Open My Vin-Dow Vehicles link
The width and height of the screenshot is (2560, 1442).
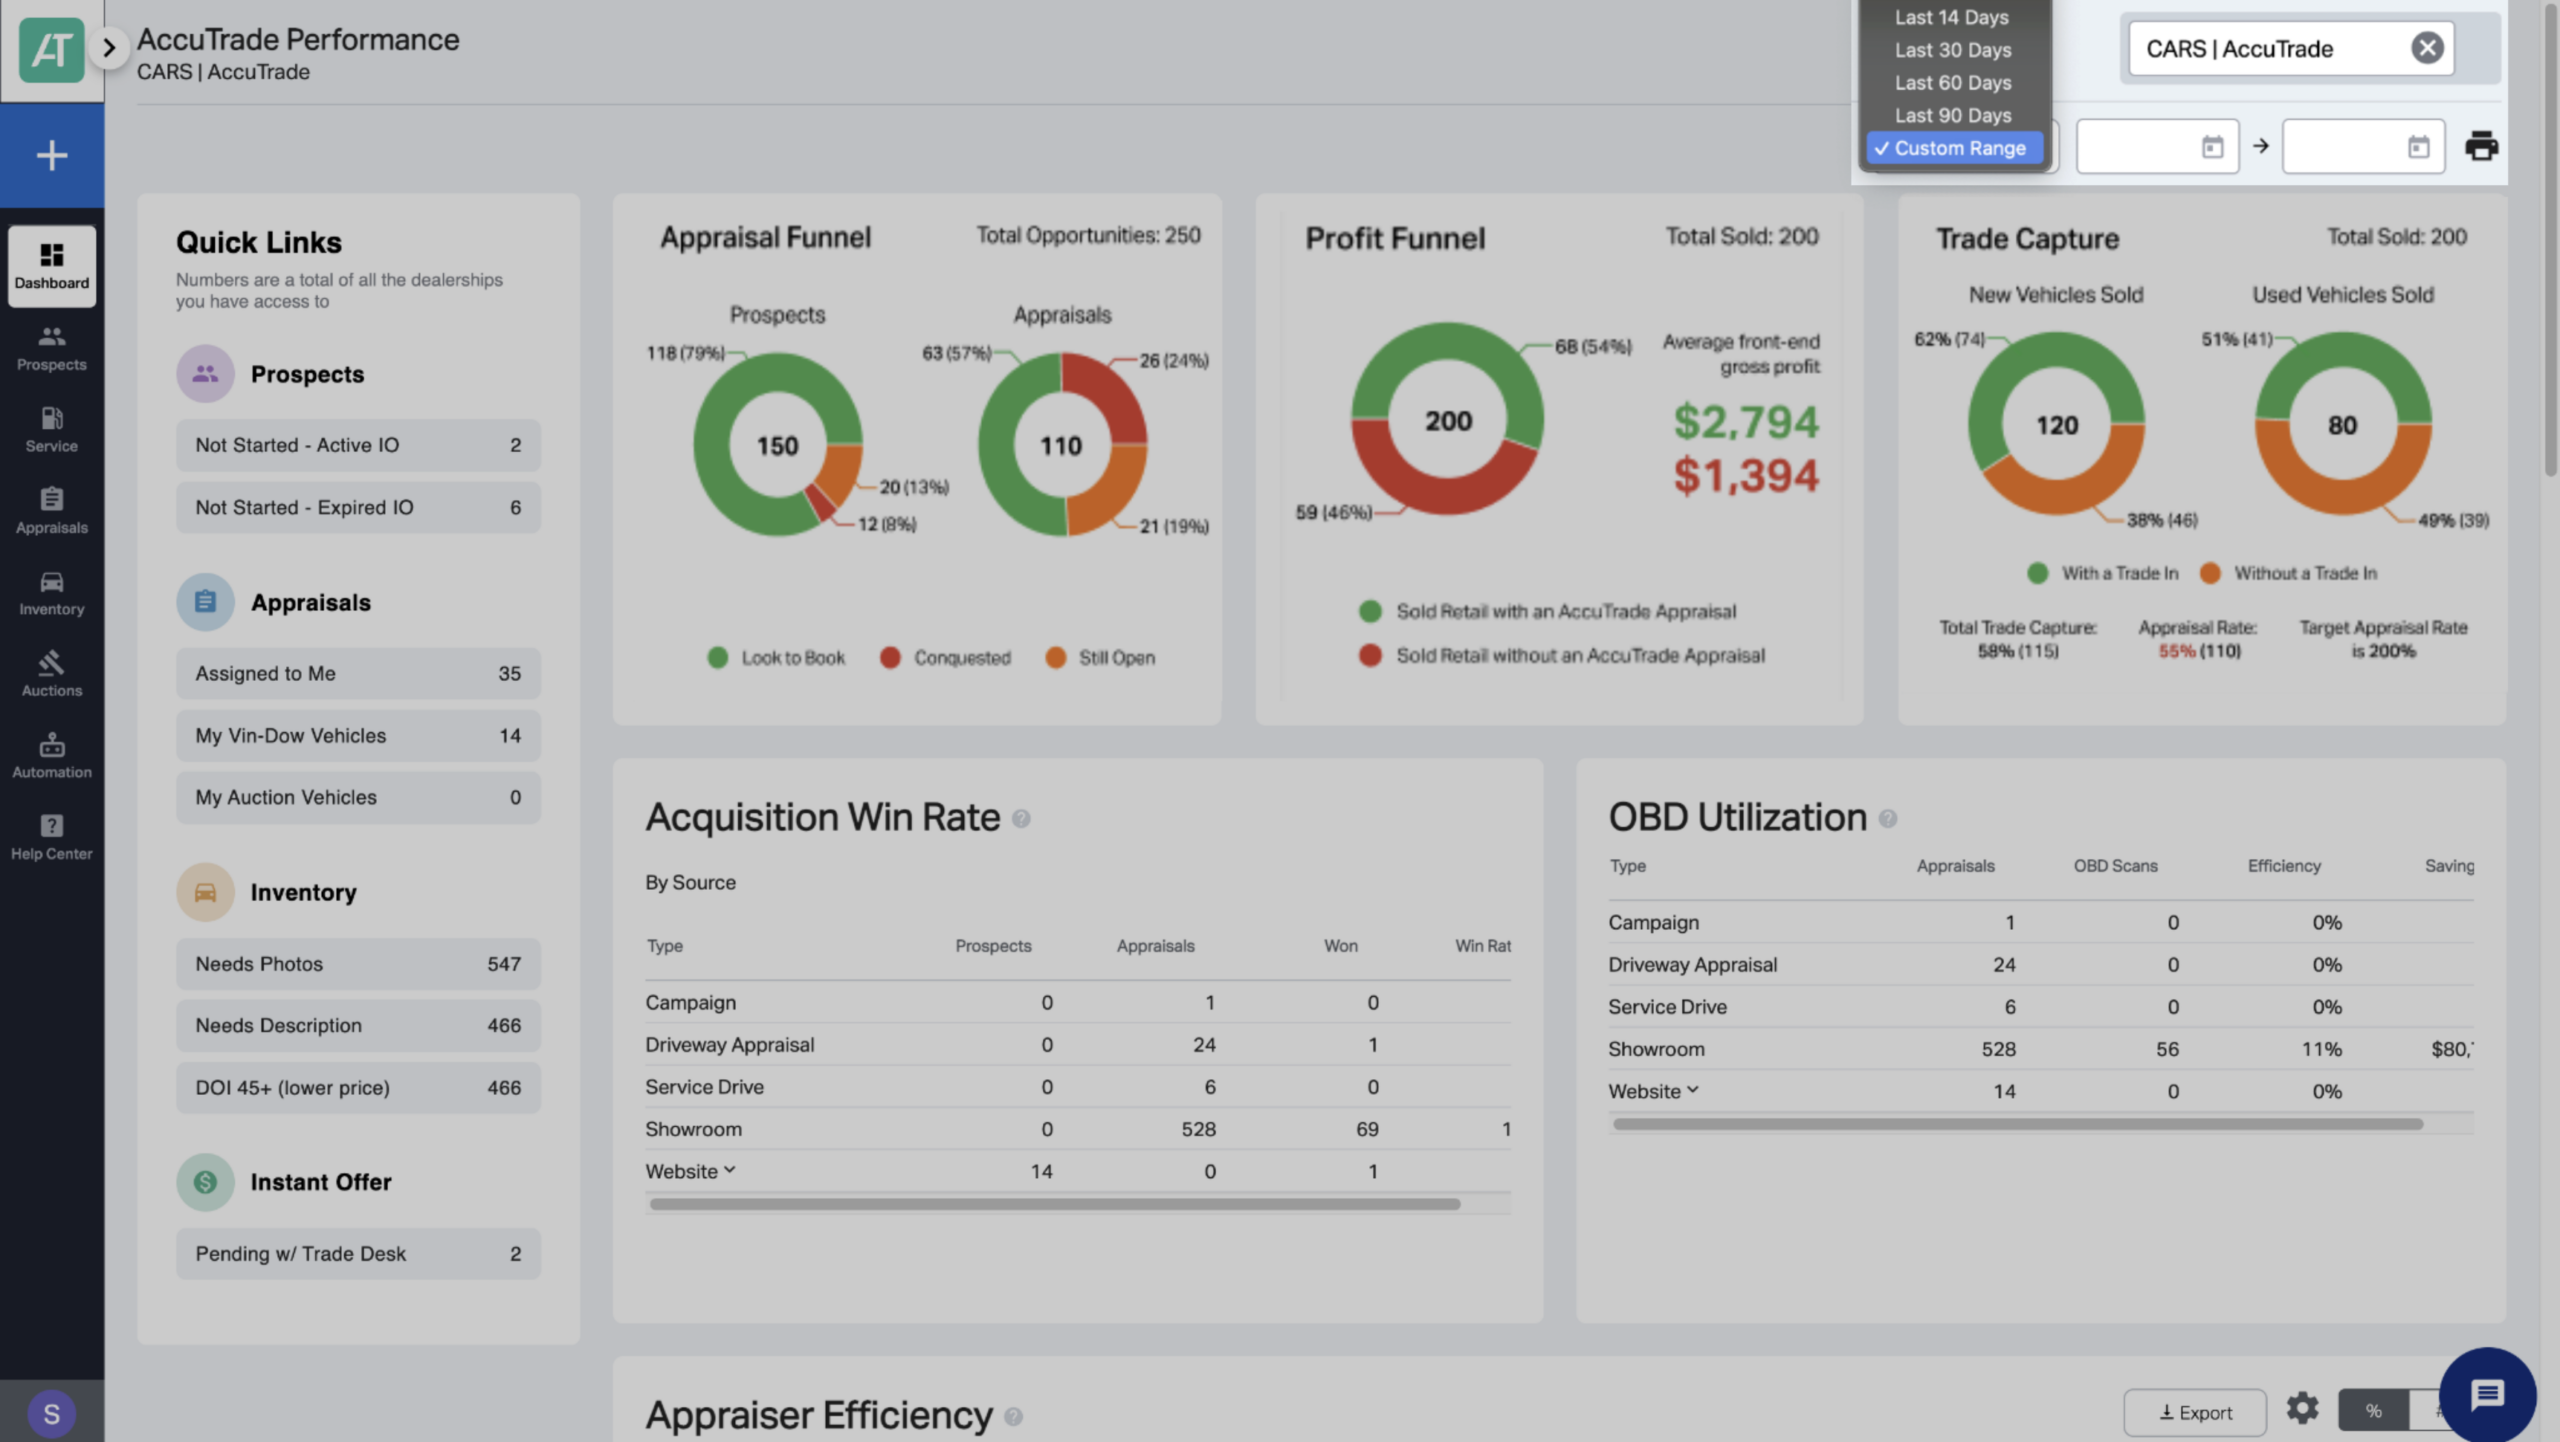pyautogui.click(x=358, y=735)
